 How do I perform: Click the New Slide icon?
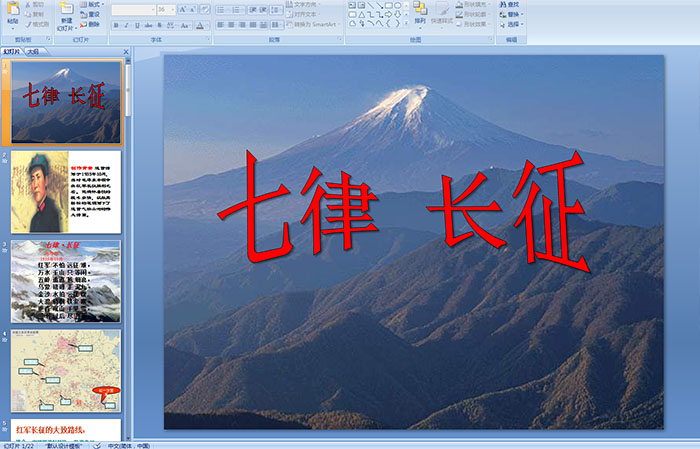pos(67,9)
